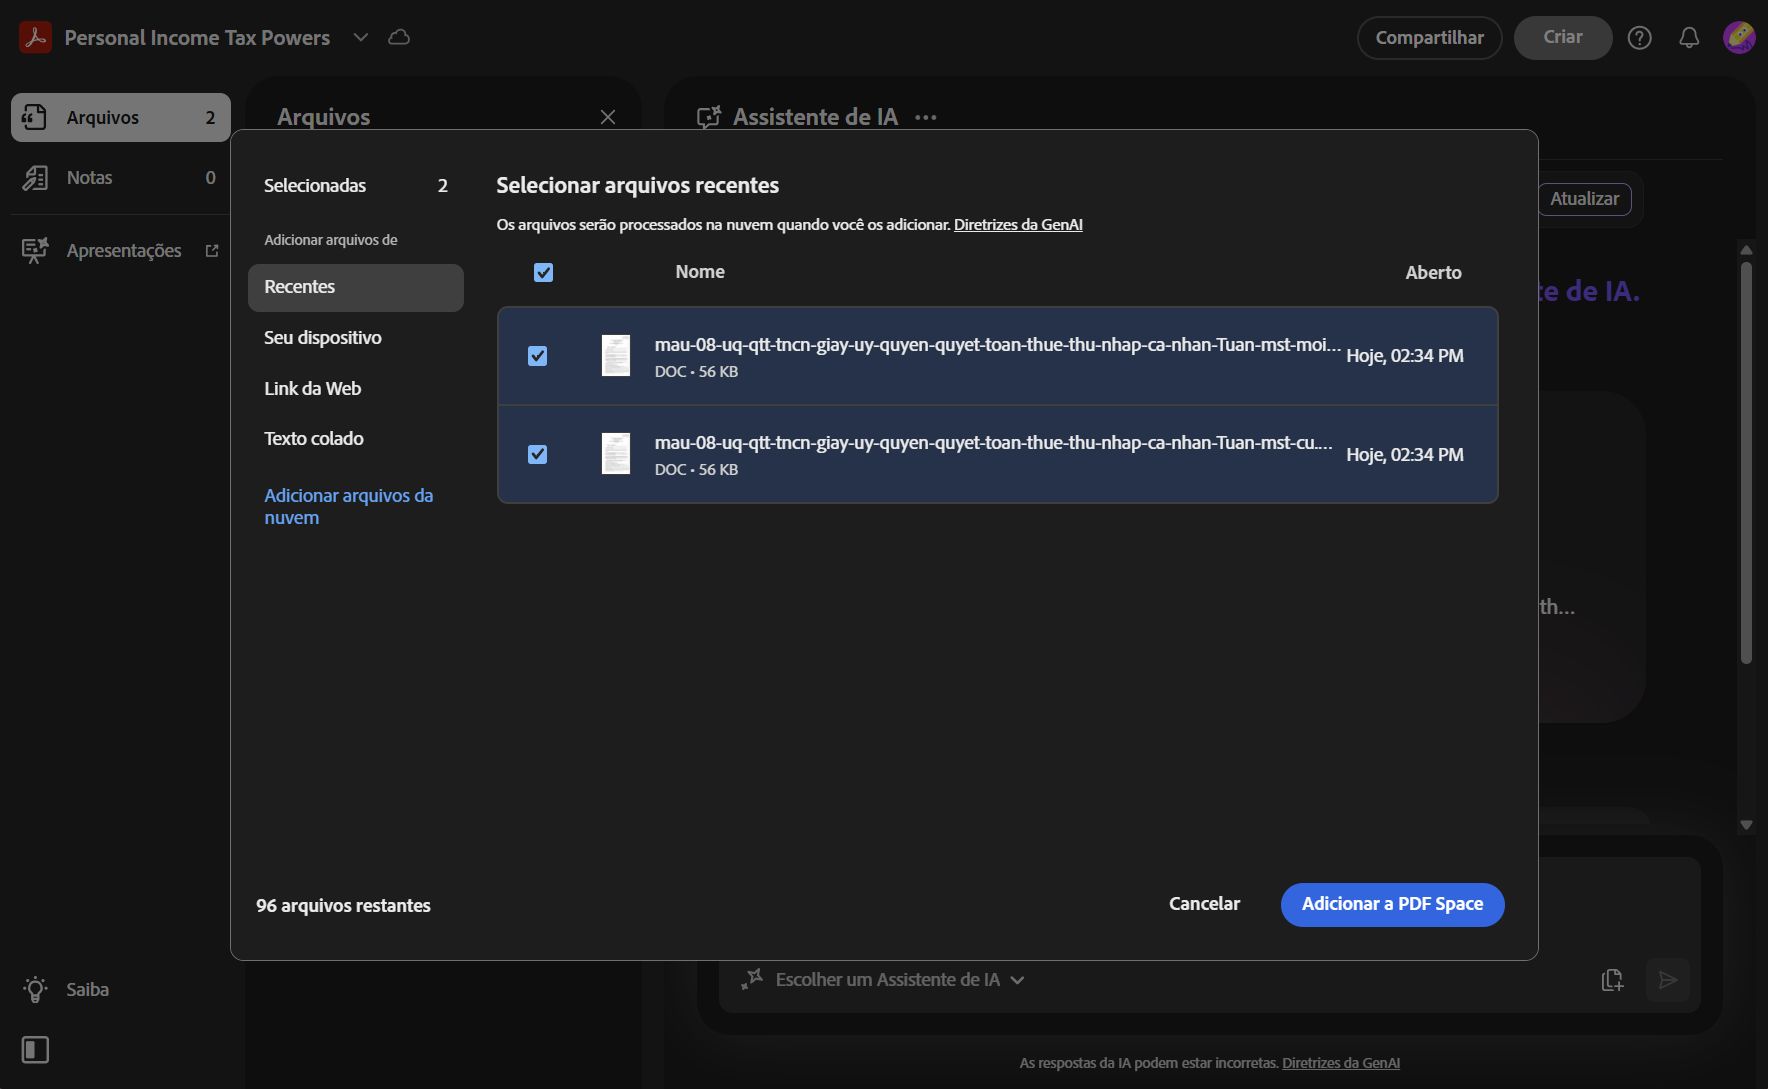The height and width of the screenshot is (1089, 1768).
Task: Click the Adicionar a PDF Space button
Action: coord(1392,904)
